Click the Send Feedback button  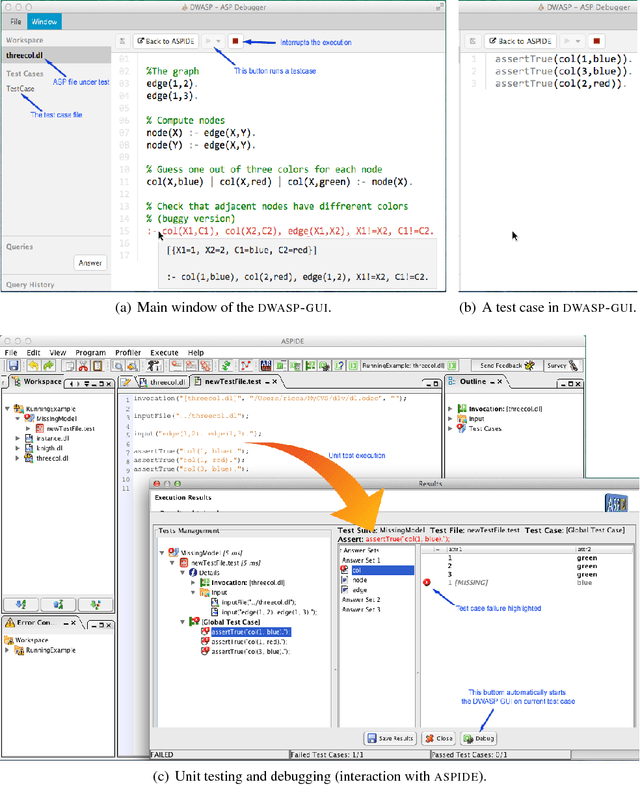coord(507,365)
